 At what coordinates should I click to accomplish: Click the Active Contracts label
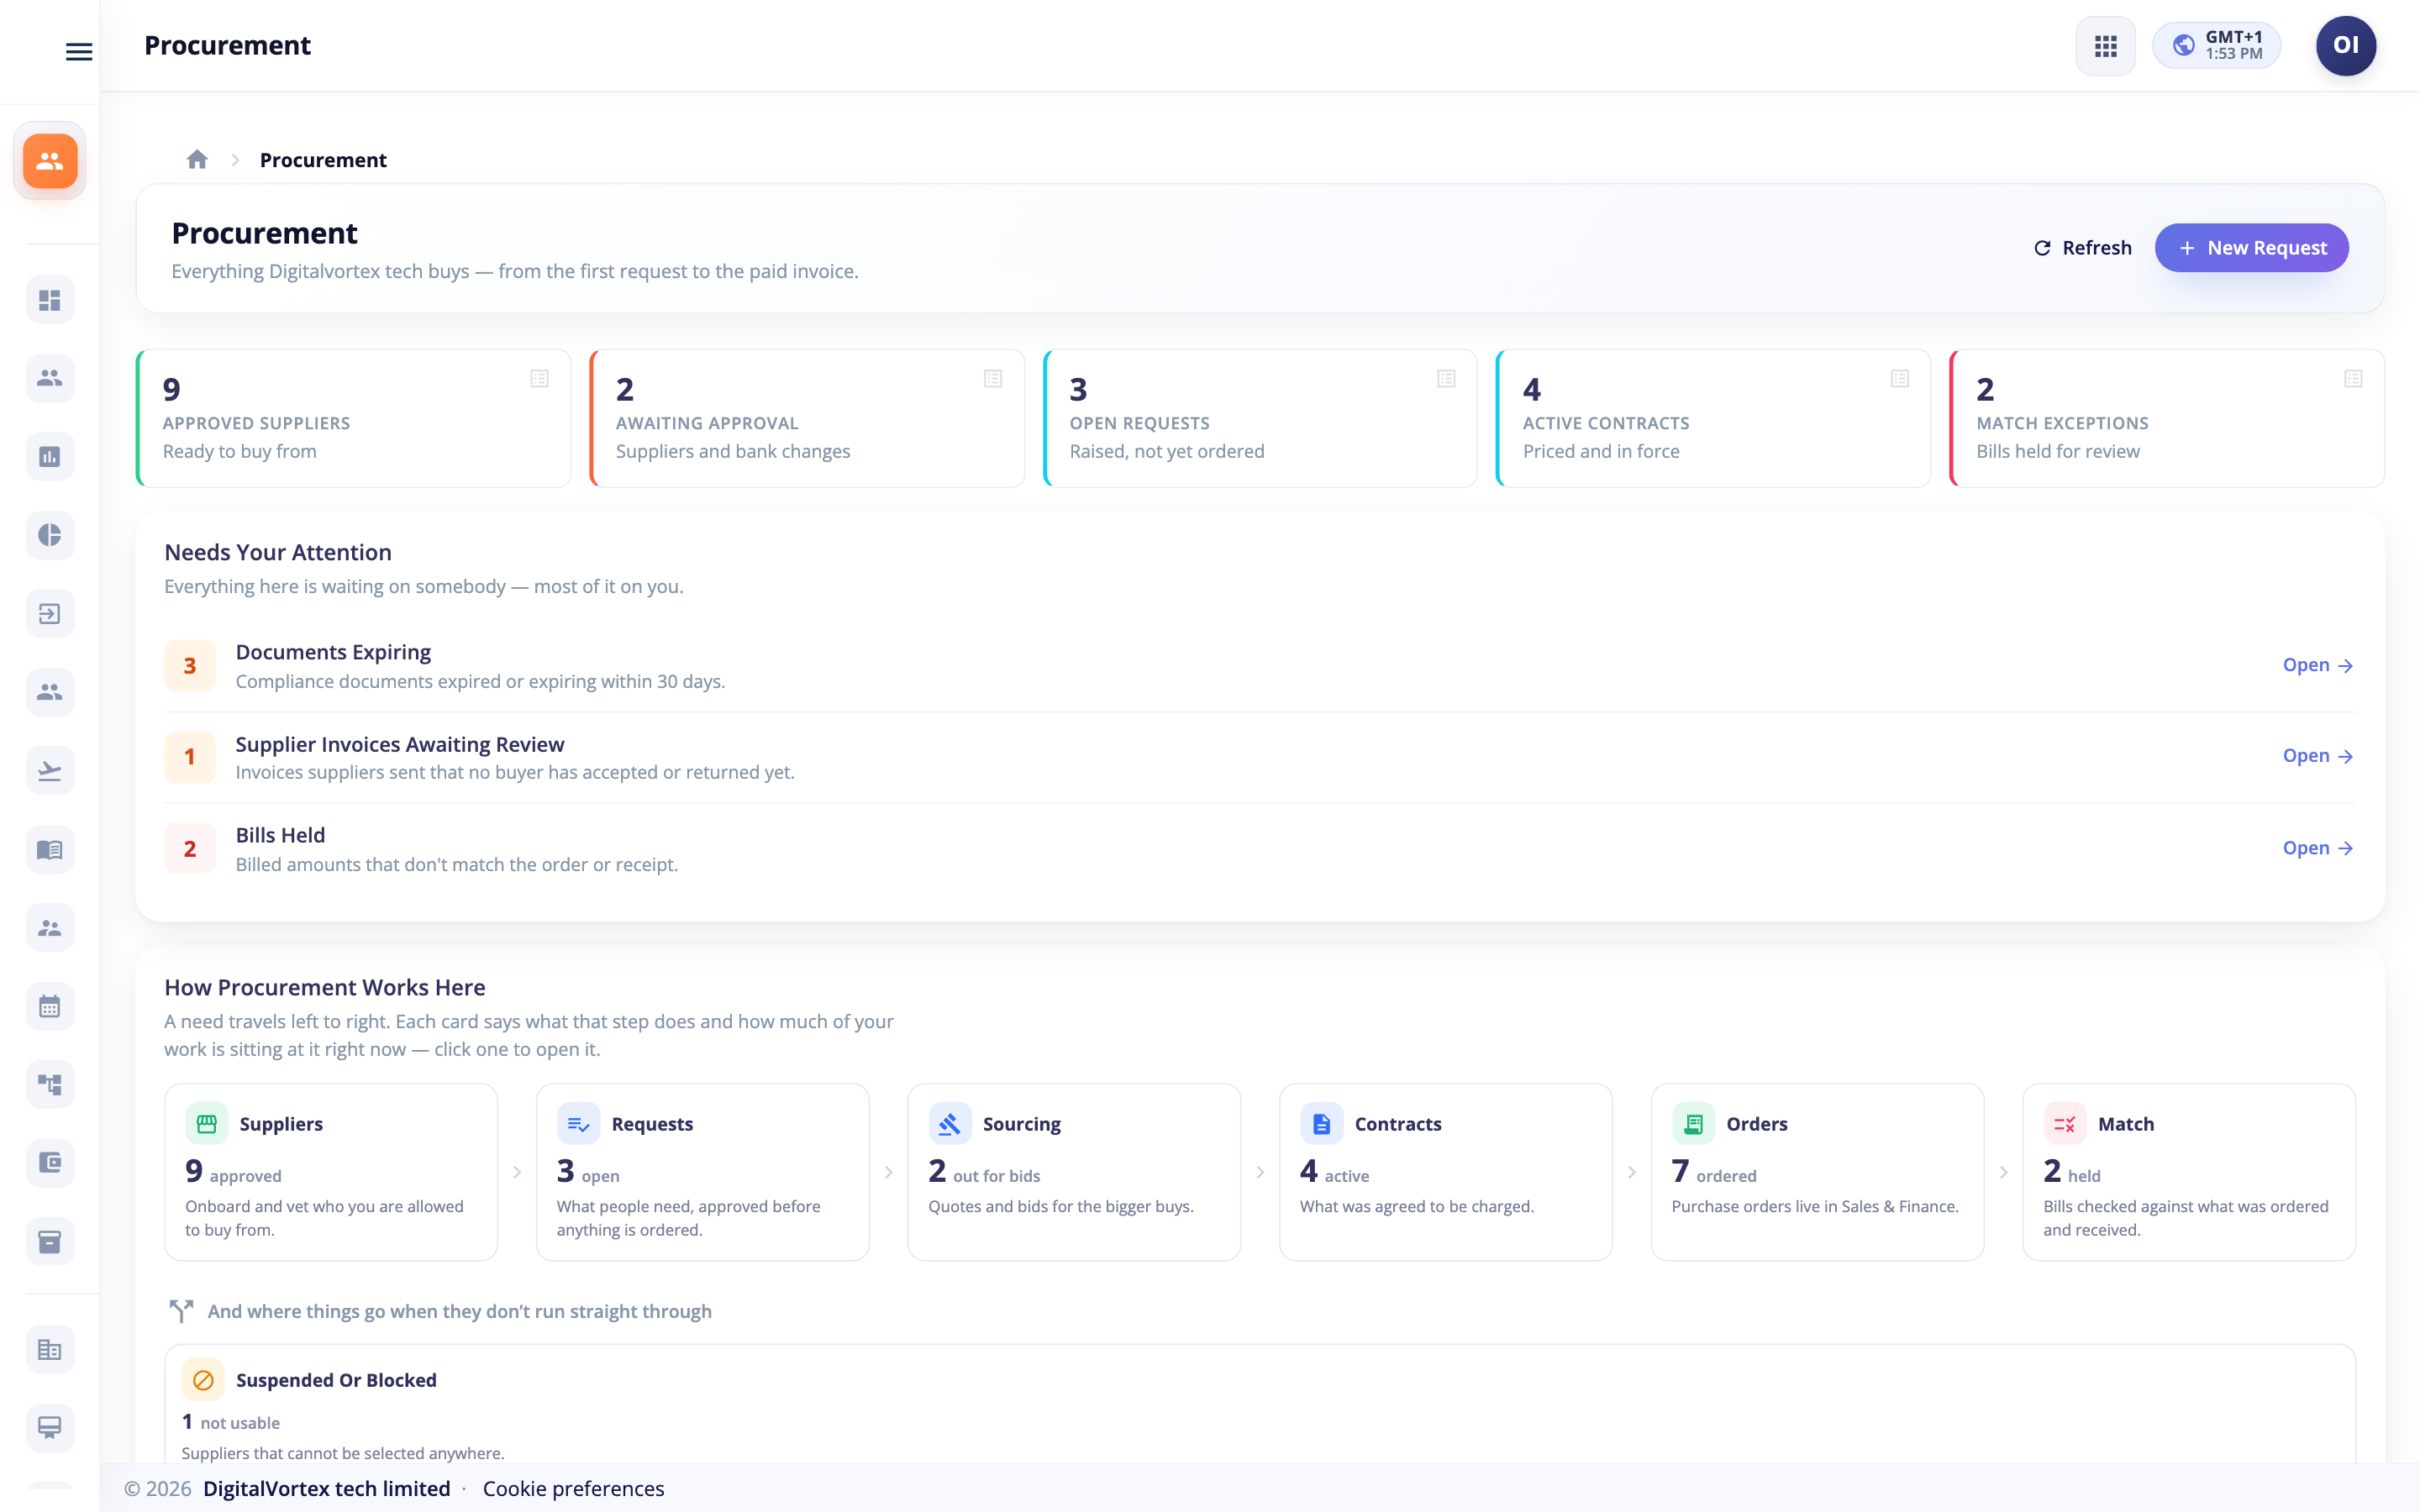tap(1606, 423)
